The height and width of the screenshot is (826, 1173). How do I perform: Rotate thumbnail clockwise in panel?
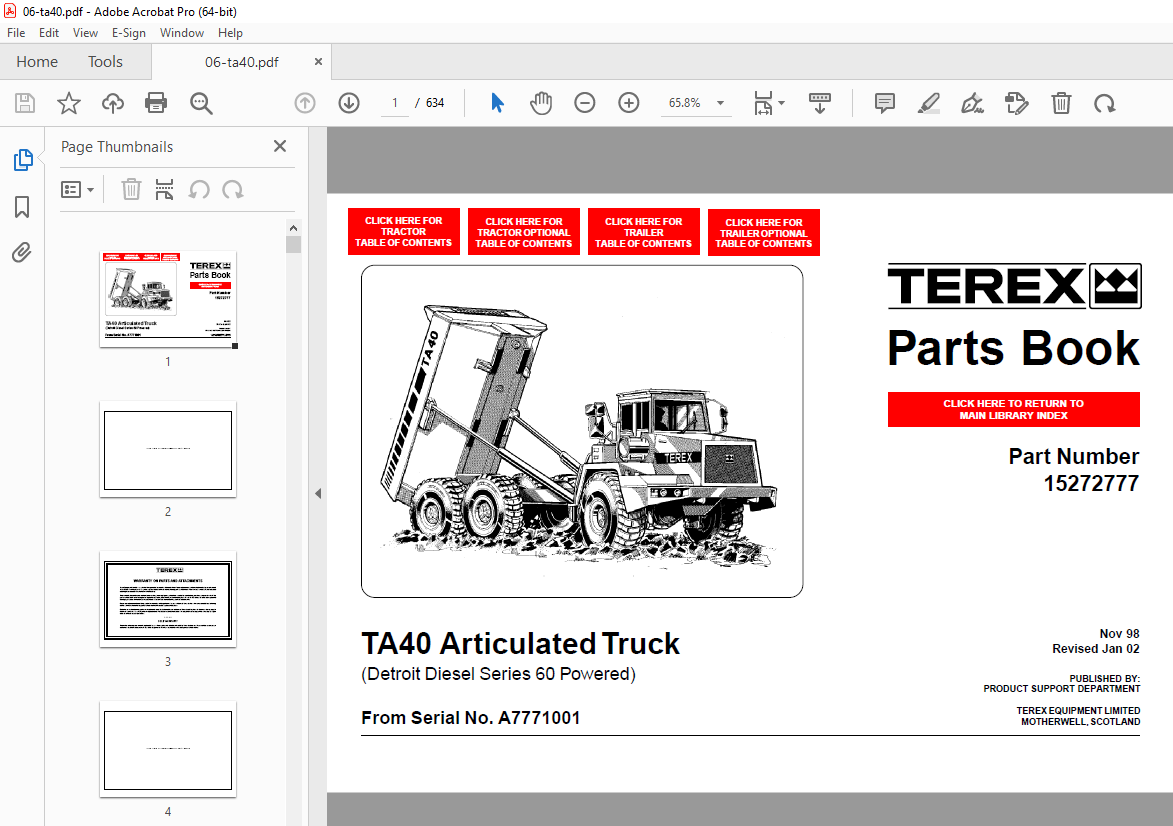click(233, 189)
